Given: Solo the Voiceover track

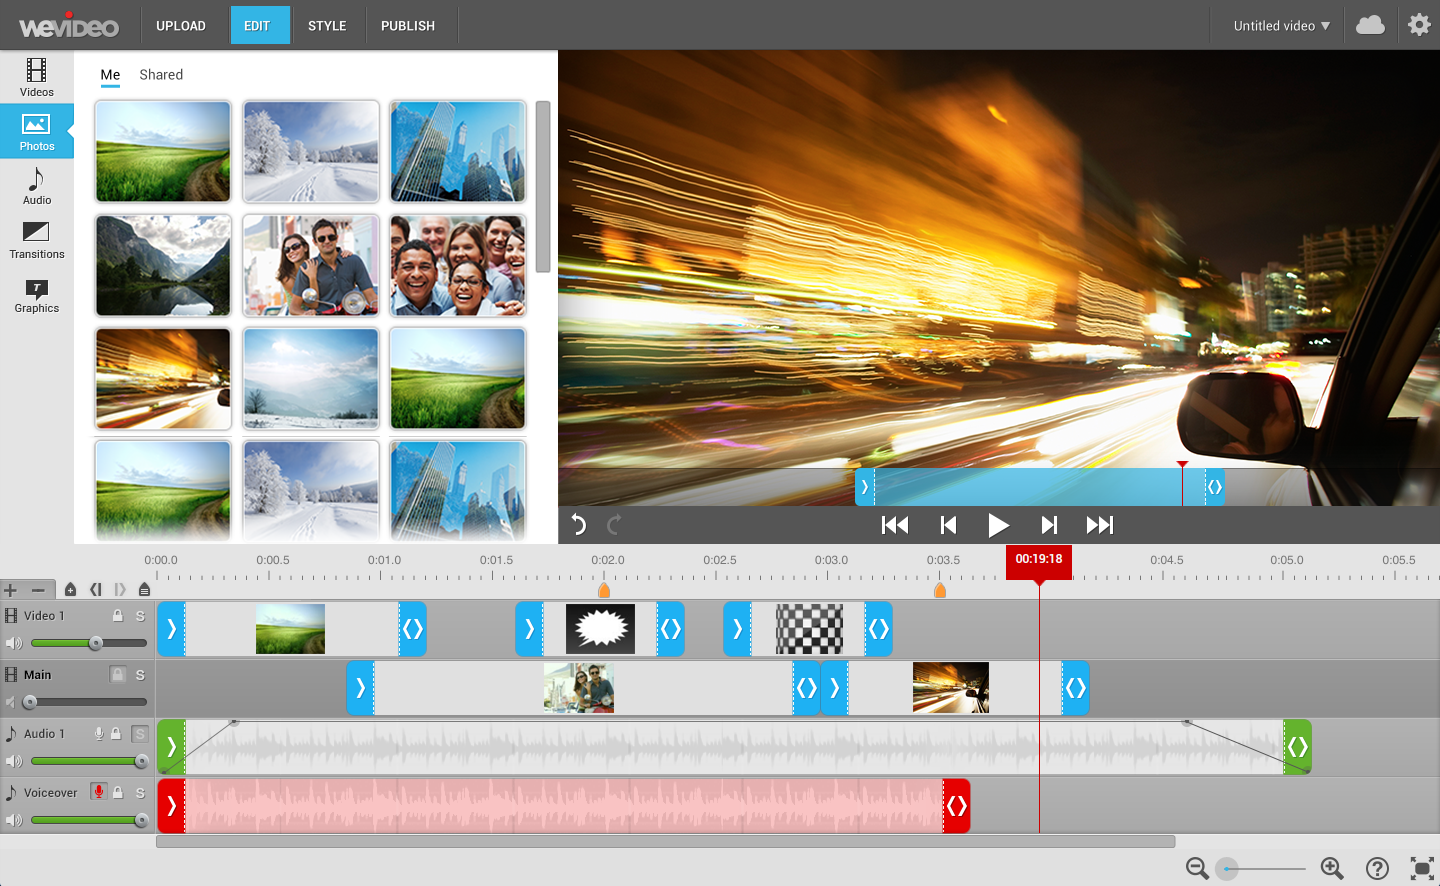Looking at the screenshot, I should (x=140, y=792).
